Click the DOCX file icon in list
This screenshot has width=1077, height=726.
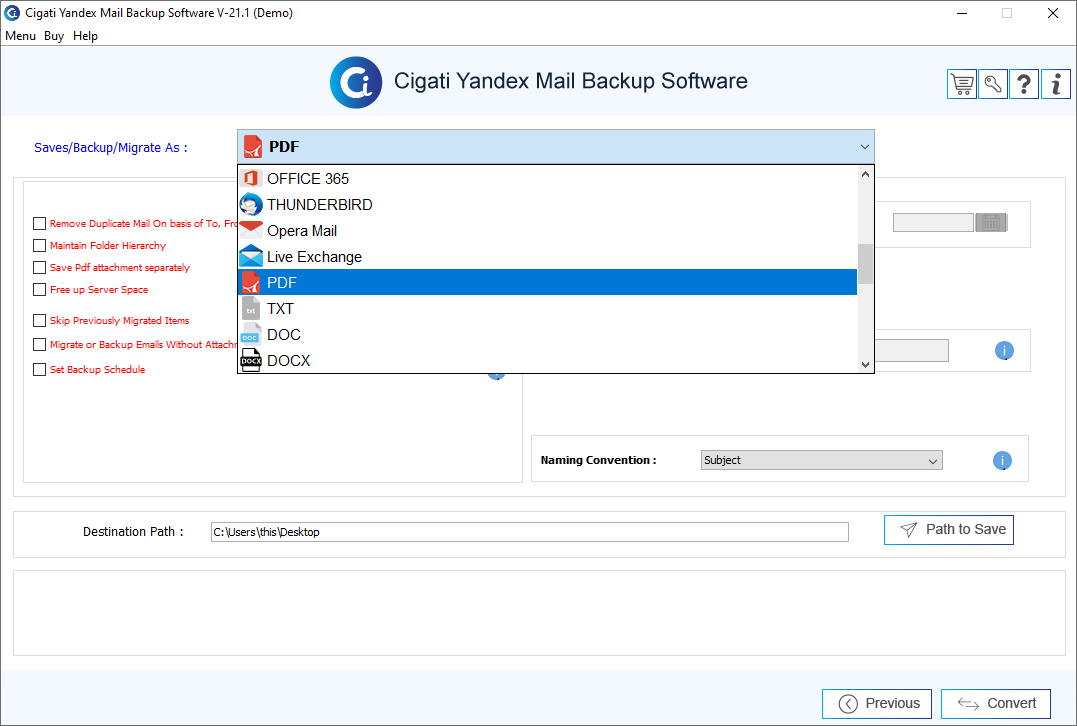[x=251, y=361]
